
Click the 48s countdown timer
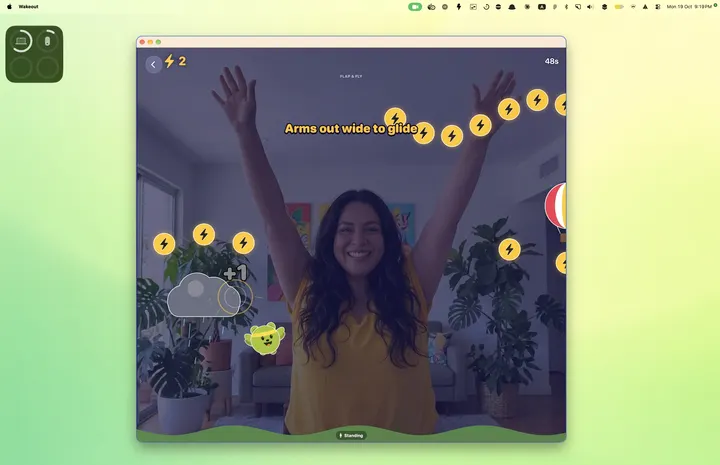[x=551, y=61]
